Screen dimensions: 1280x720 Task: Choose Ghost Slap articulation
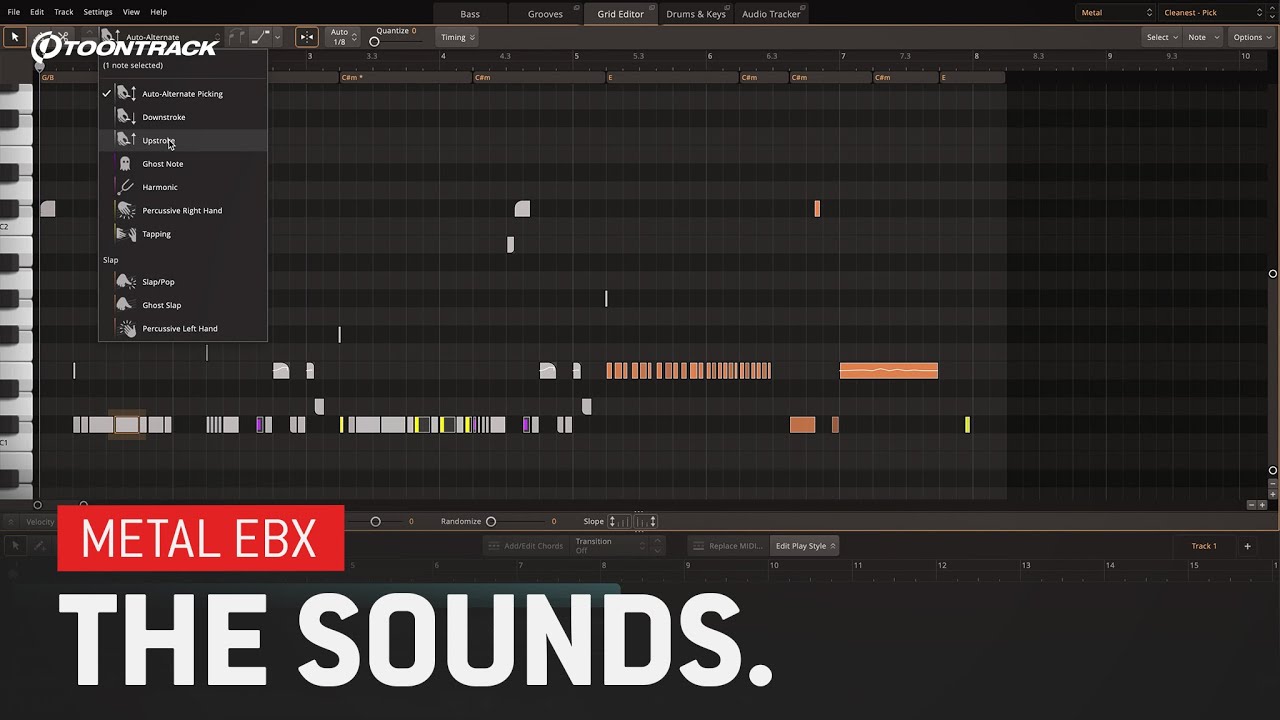183,305
